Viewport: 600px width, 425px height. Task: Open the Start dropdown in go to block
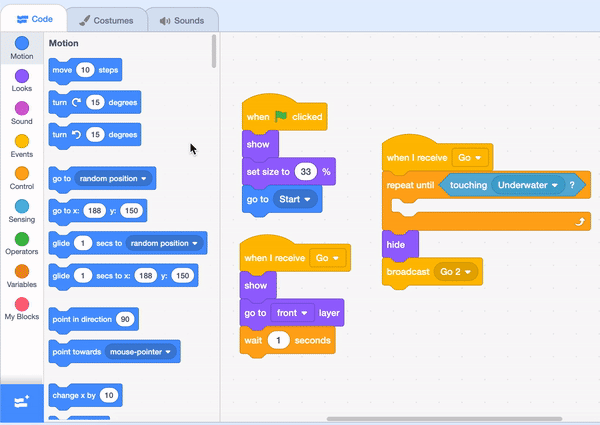click(x=295, y=199)
